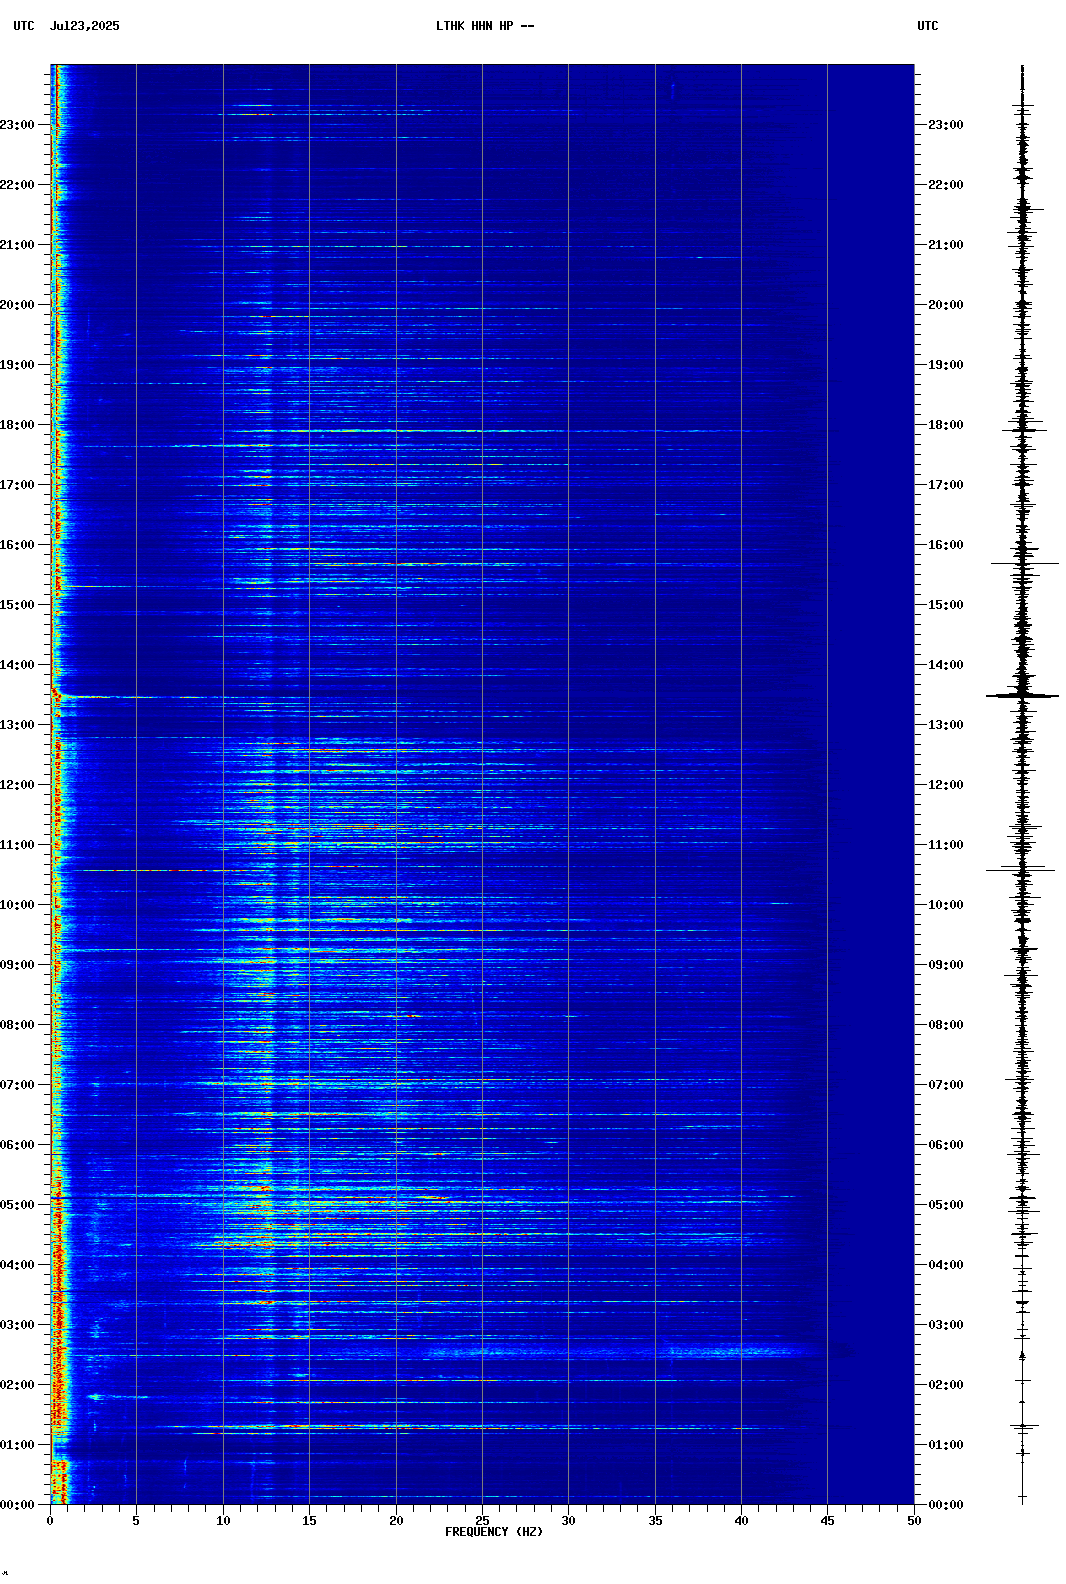Click '18:00' on the right time axis
The image size is (1066, 1584).
click(x=946, y=425)
